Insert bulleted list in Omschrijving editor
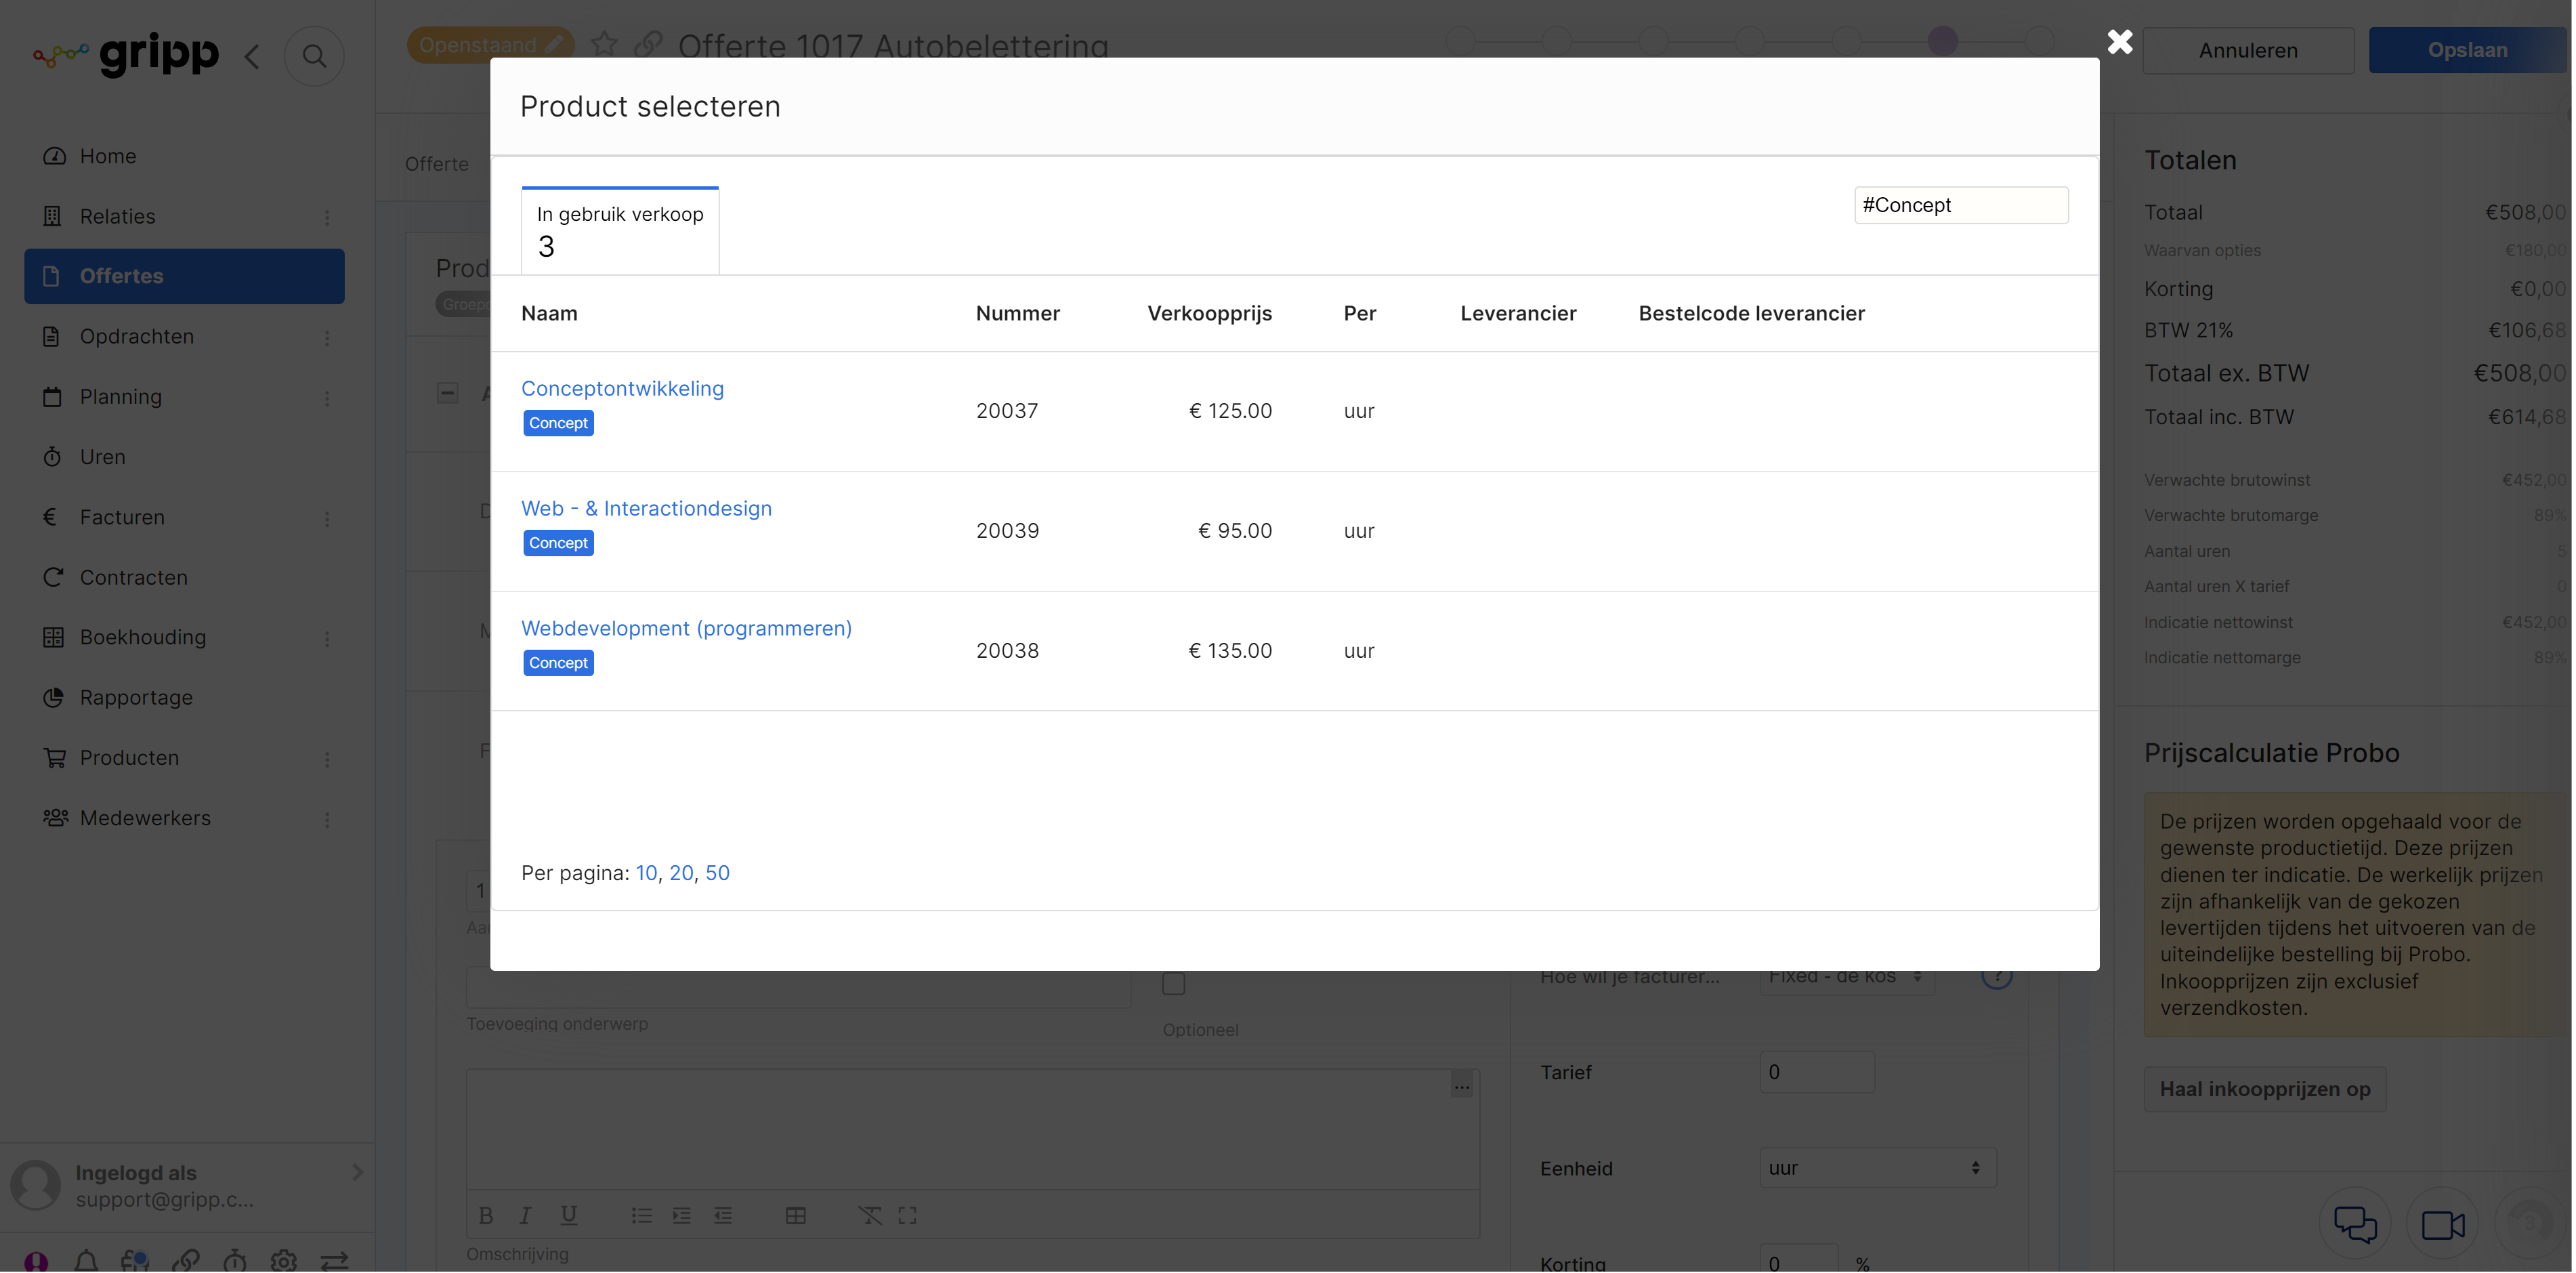 pyautogui.click(x=642, y=1215)
